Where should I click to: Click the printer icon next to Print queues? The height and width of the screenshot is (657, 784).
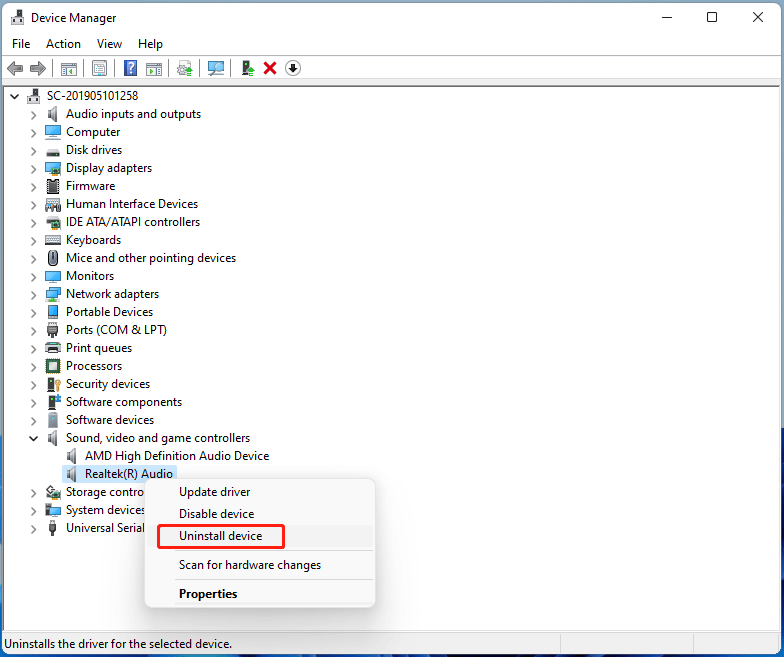pos(53,348)
